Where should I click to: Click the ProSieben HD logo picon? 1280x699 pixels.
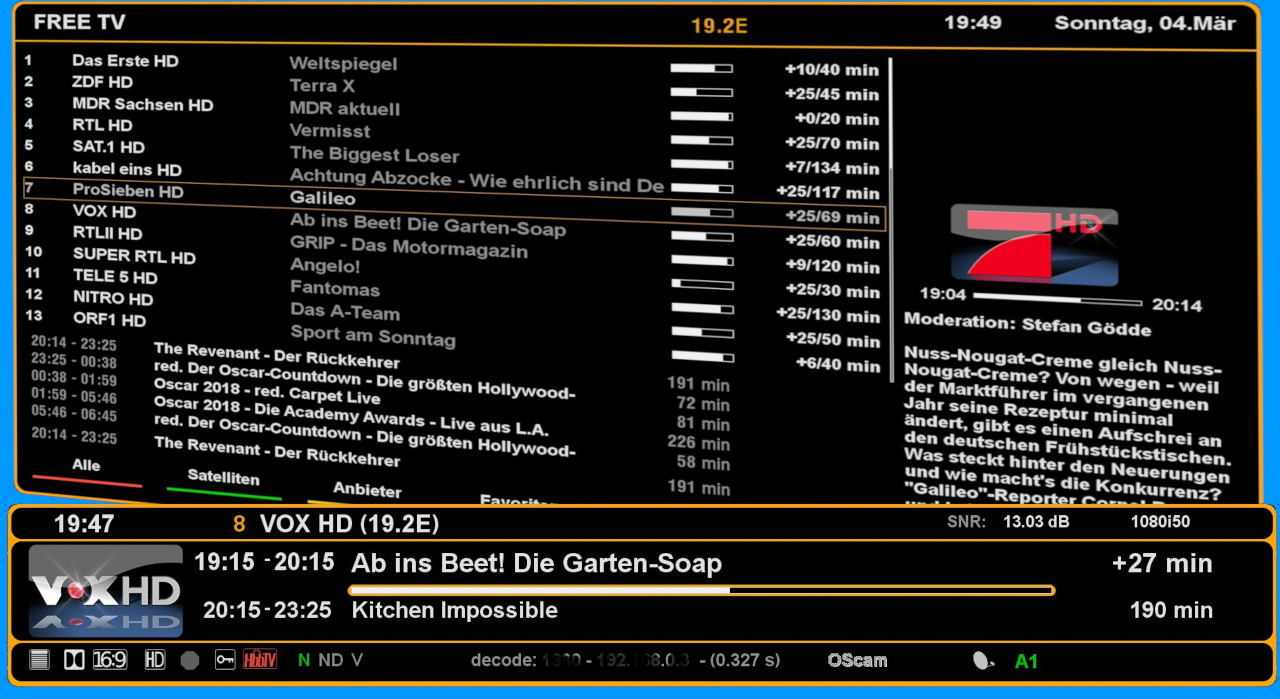[x=1032, y=243]
